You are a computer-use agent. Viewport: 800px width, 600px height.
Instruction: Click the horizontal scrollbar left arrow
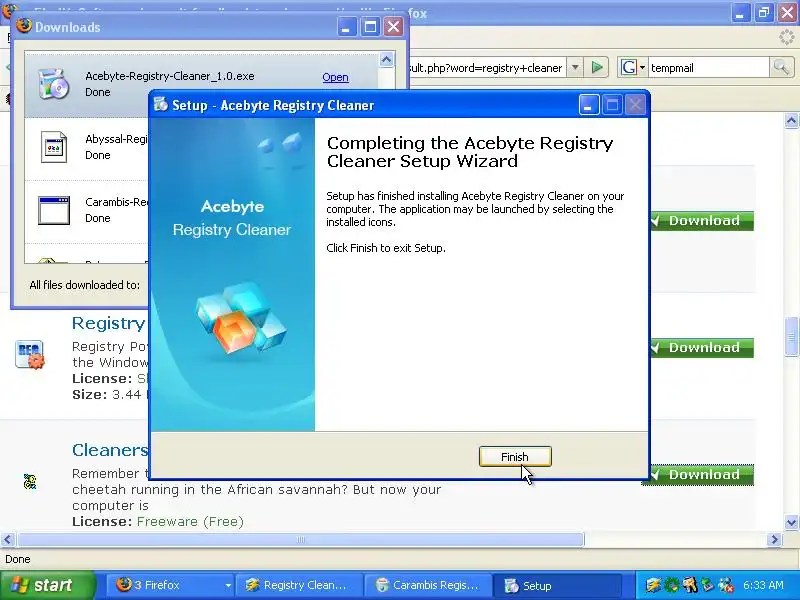8,539
